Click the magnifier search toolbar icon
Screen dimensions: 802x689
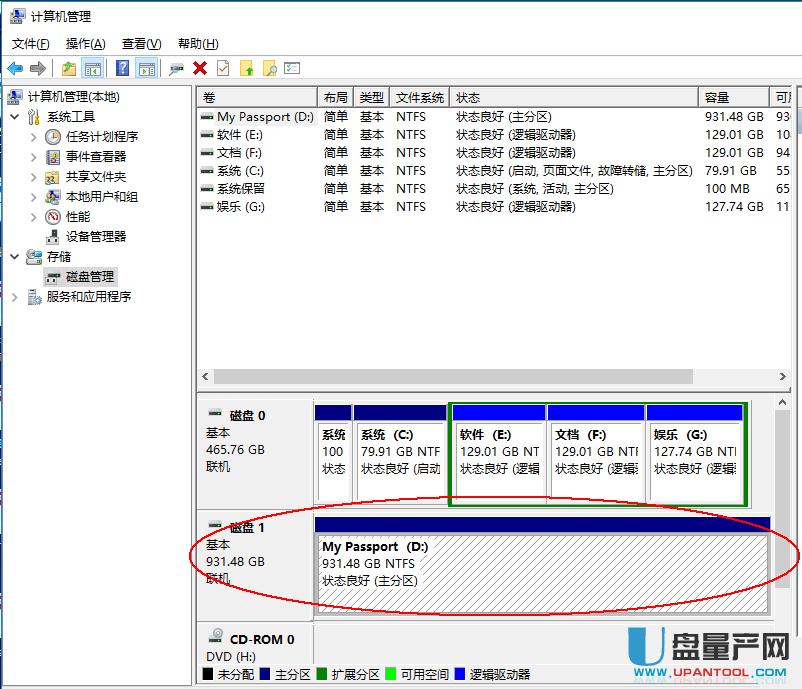tap(269, 68)
